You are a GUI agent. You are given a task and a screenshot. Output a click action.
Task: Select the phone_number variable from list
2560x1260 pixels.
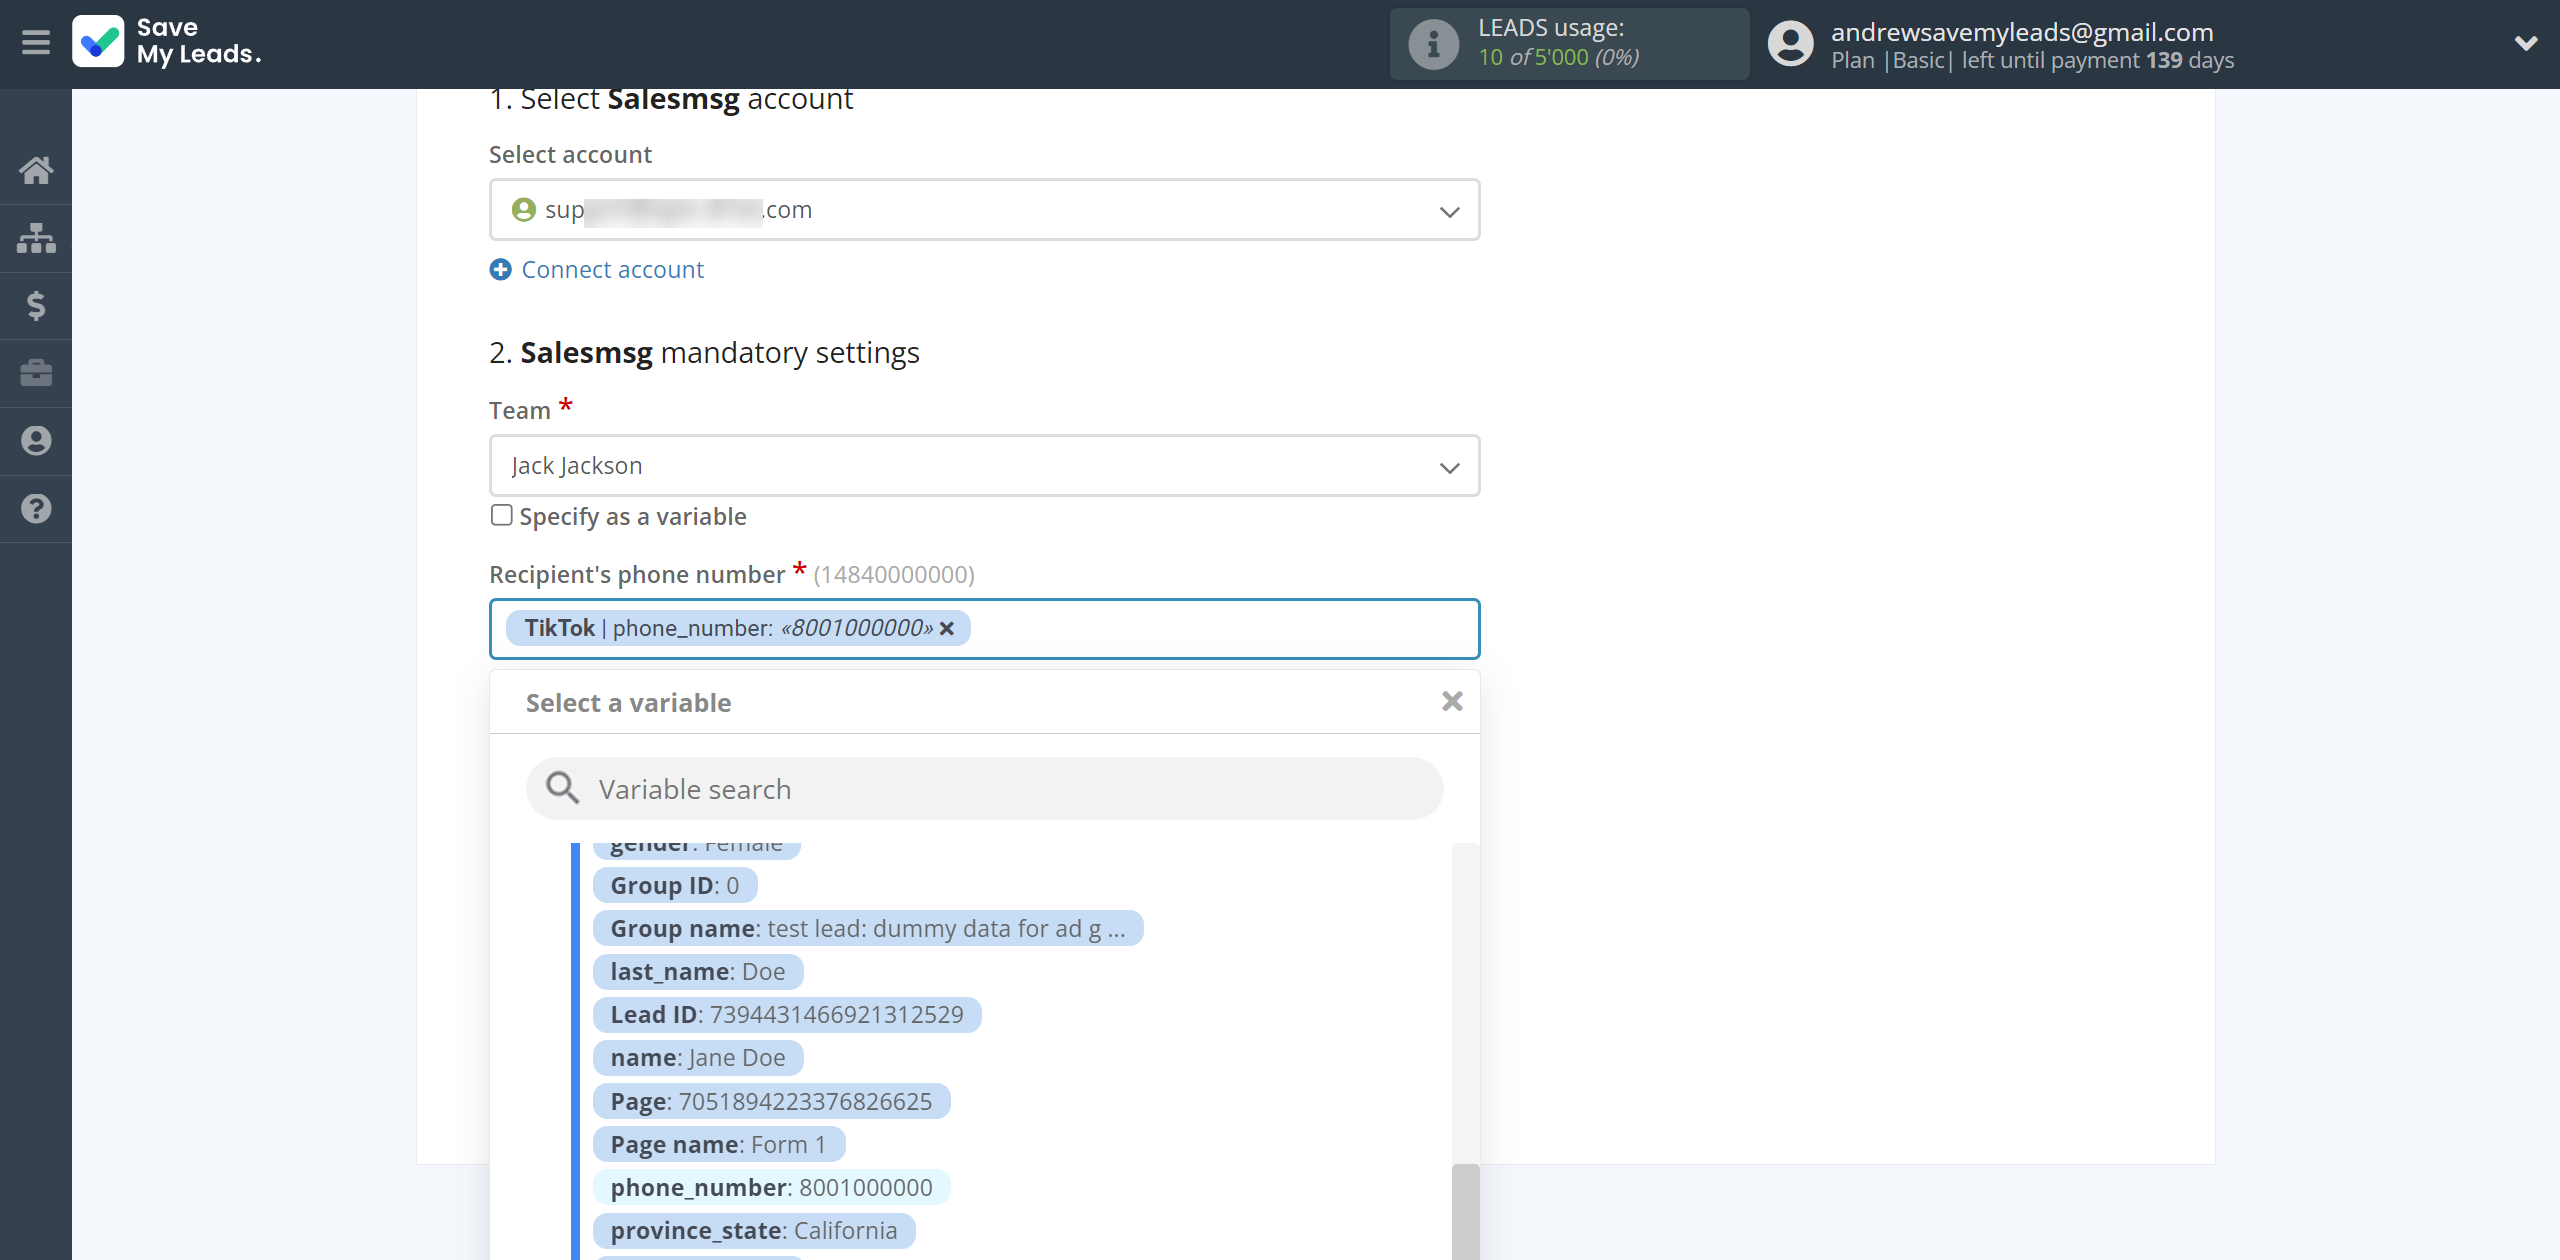(771, 1187)
